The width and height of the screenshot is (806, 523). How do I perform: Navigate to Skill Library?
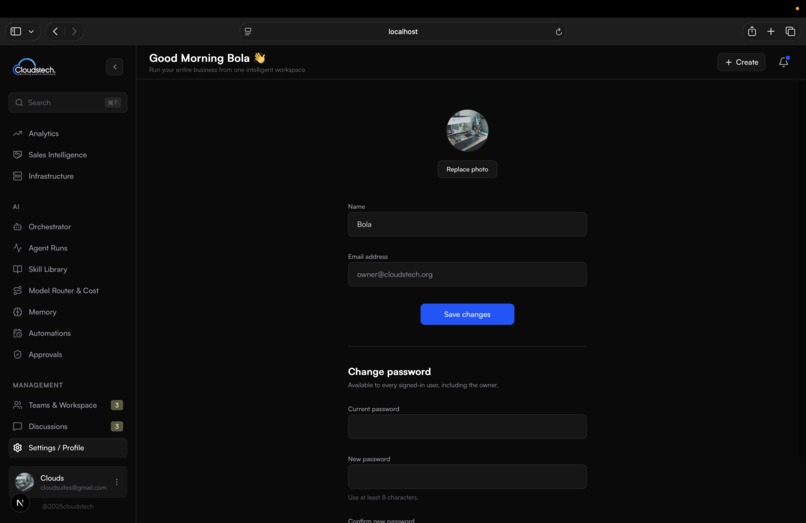click(x=68, y=269)
